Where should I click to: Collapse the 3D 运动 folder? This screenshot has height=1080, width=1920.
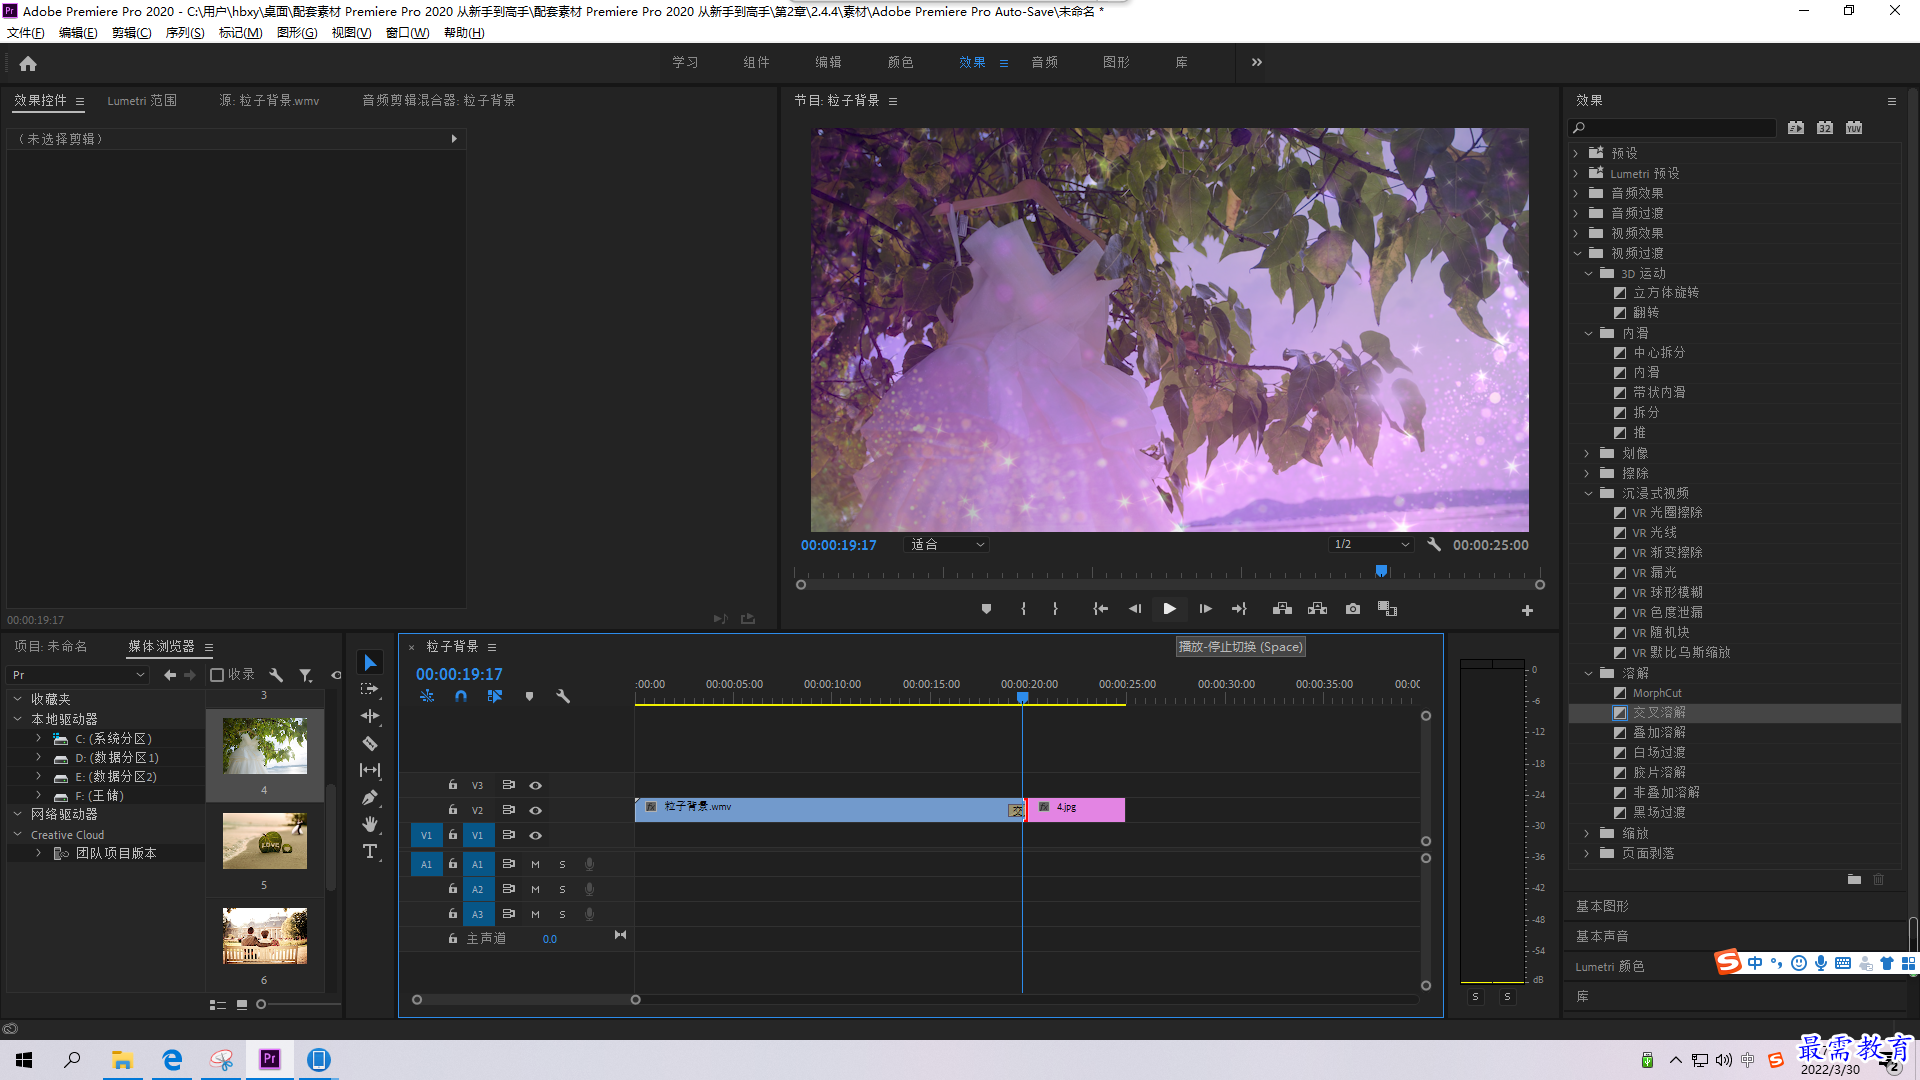pos(1588,273)
